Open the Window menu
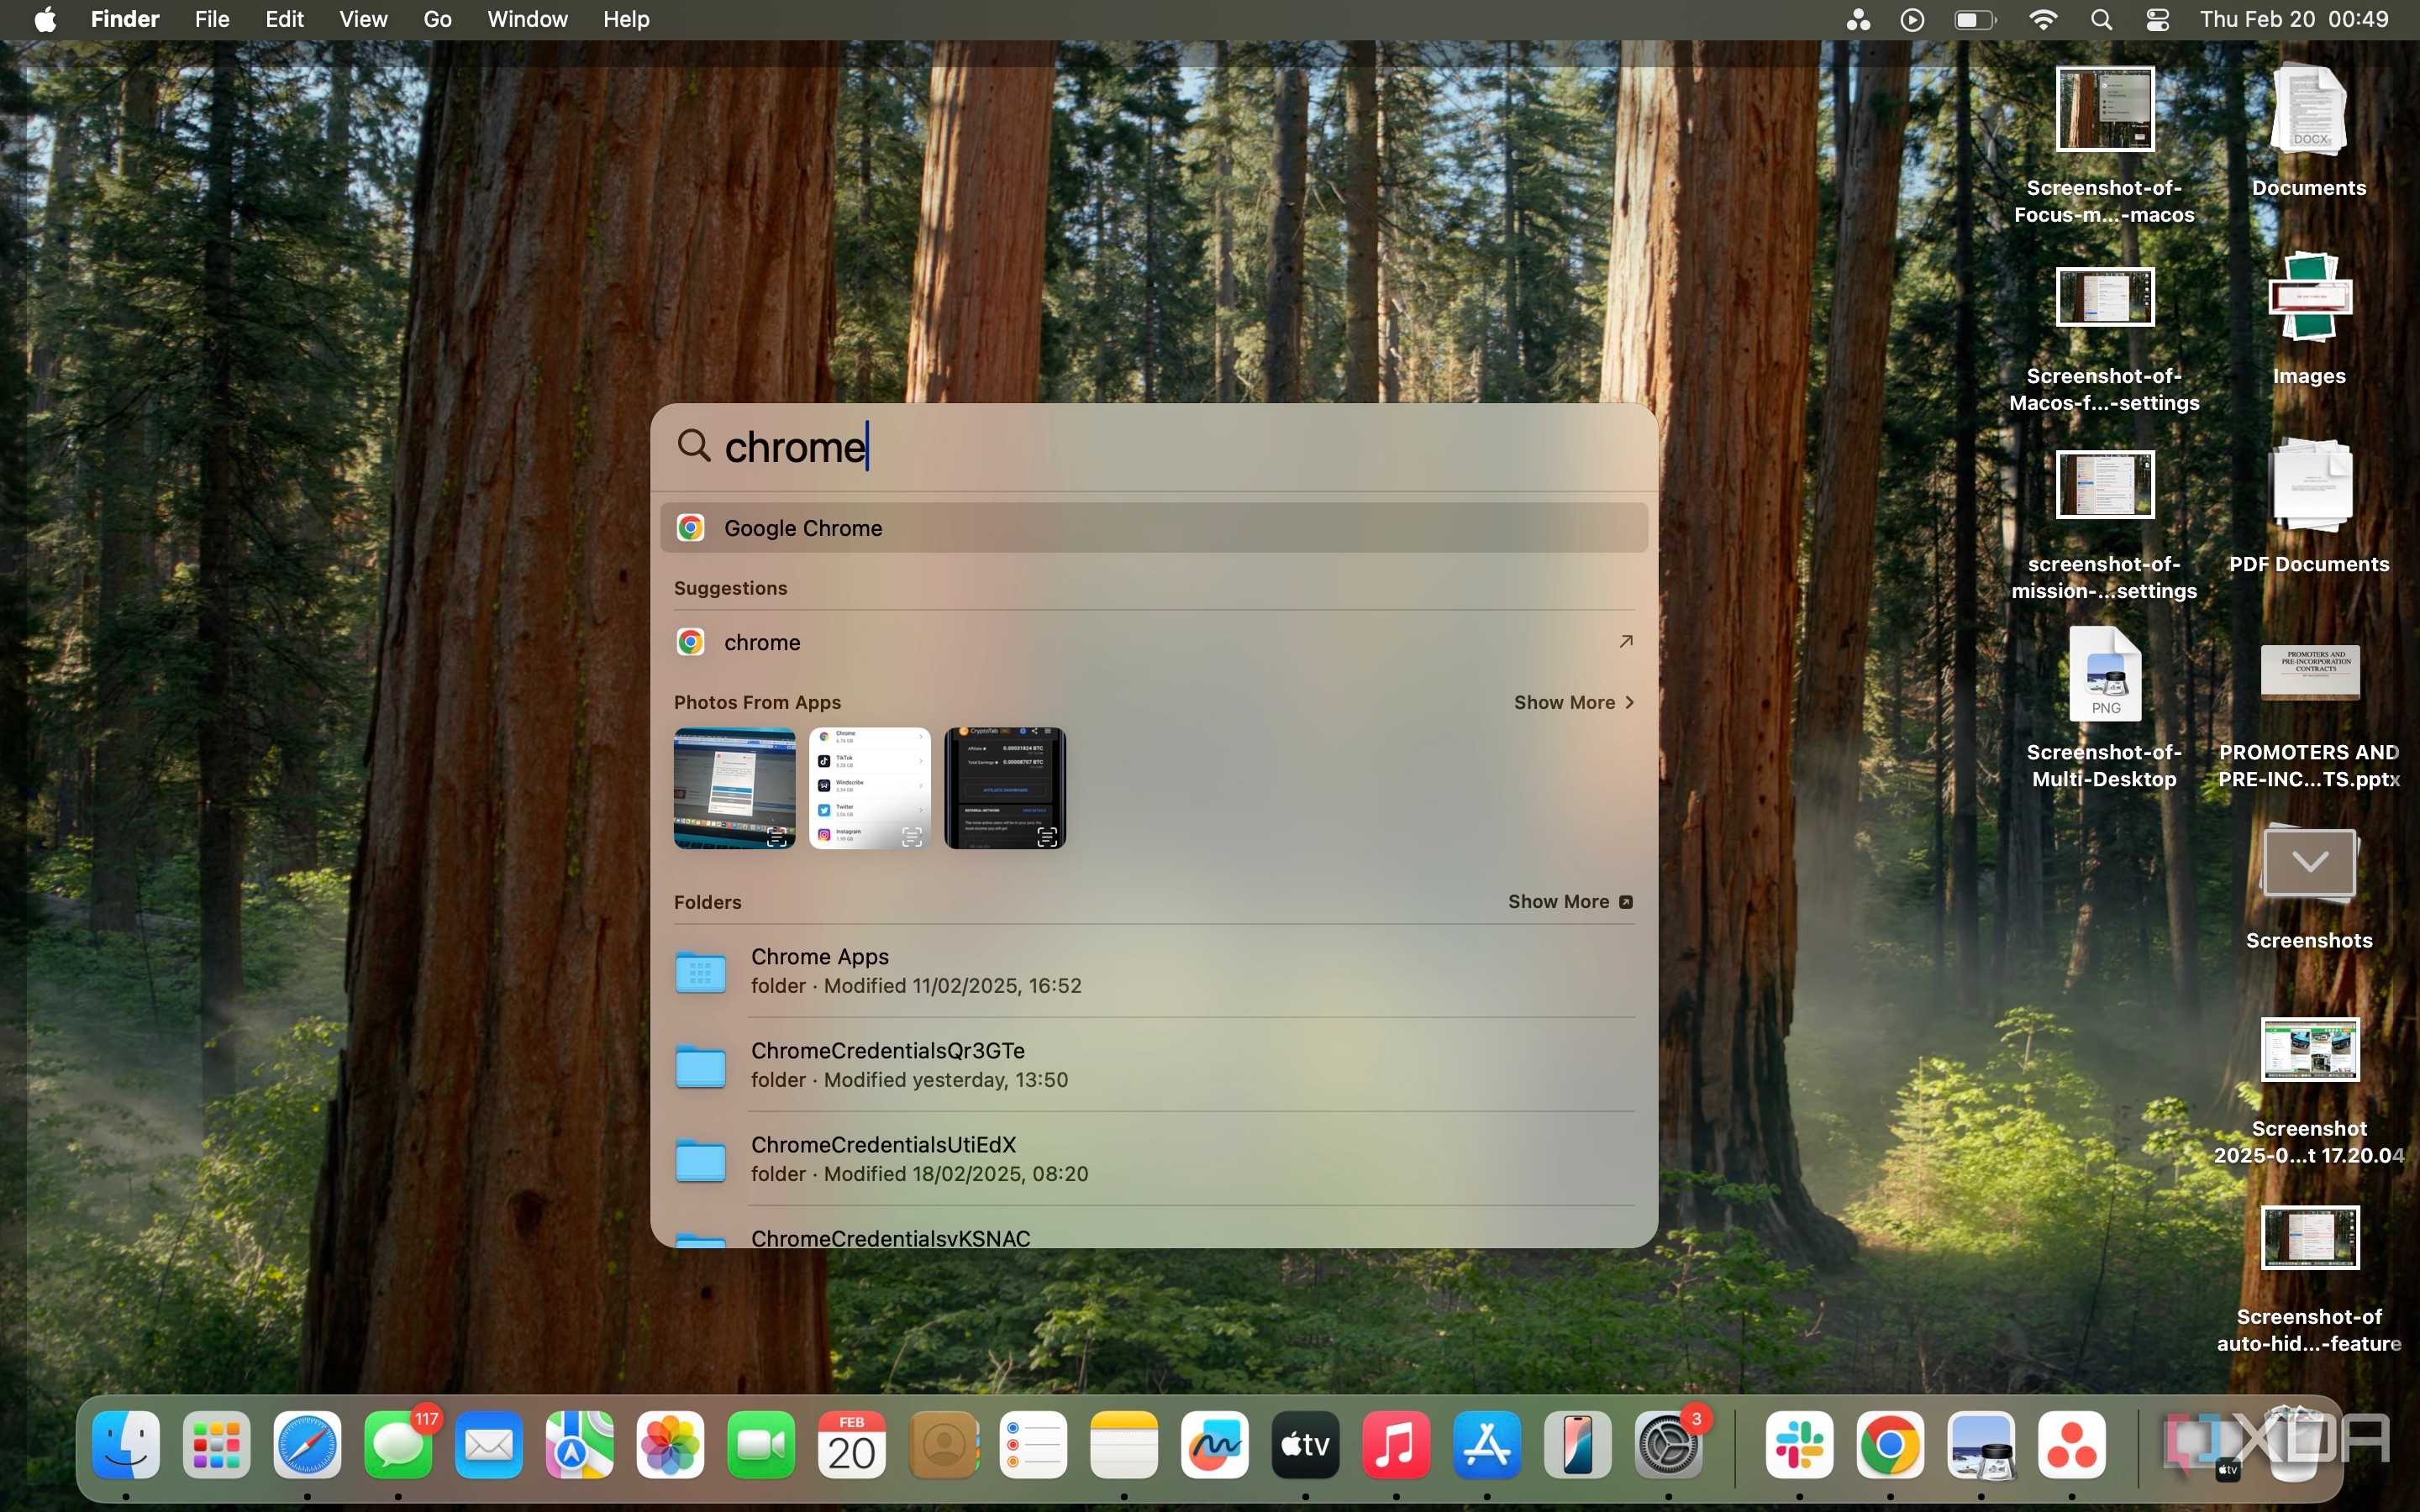Image resolution: width=2420 pixels, height=1512 pixels. 527,19
